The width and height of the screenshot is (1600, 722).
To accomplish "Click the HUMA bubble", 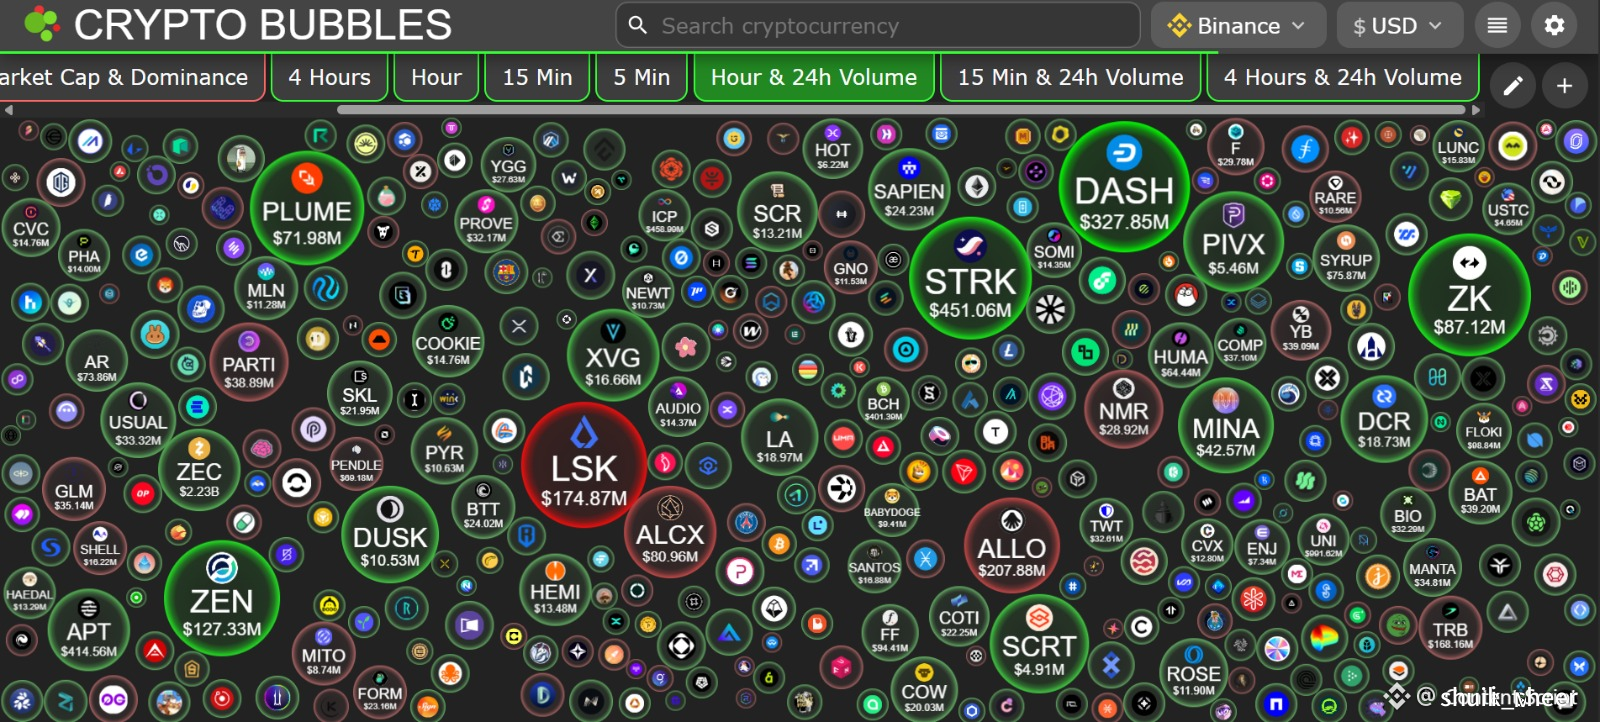I will (1181, 355).
